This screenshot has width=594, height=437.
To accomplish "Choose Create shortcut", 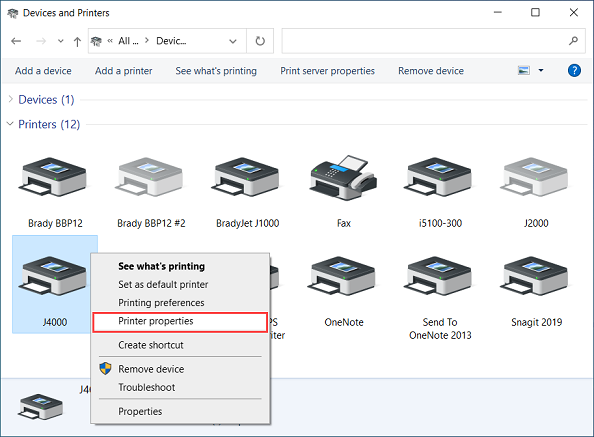I will (x=151, y=345).
